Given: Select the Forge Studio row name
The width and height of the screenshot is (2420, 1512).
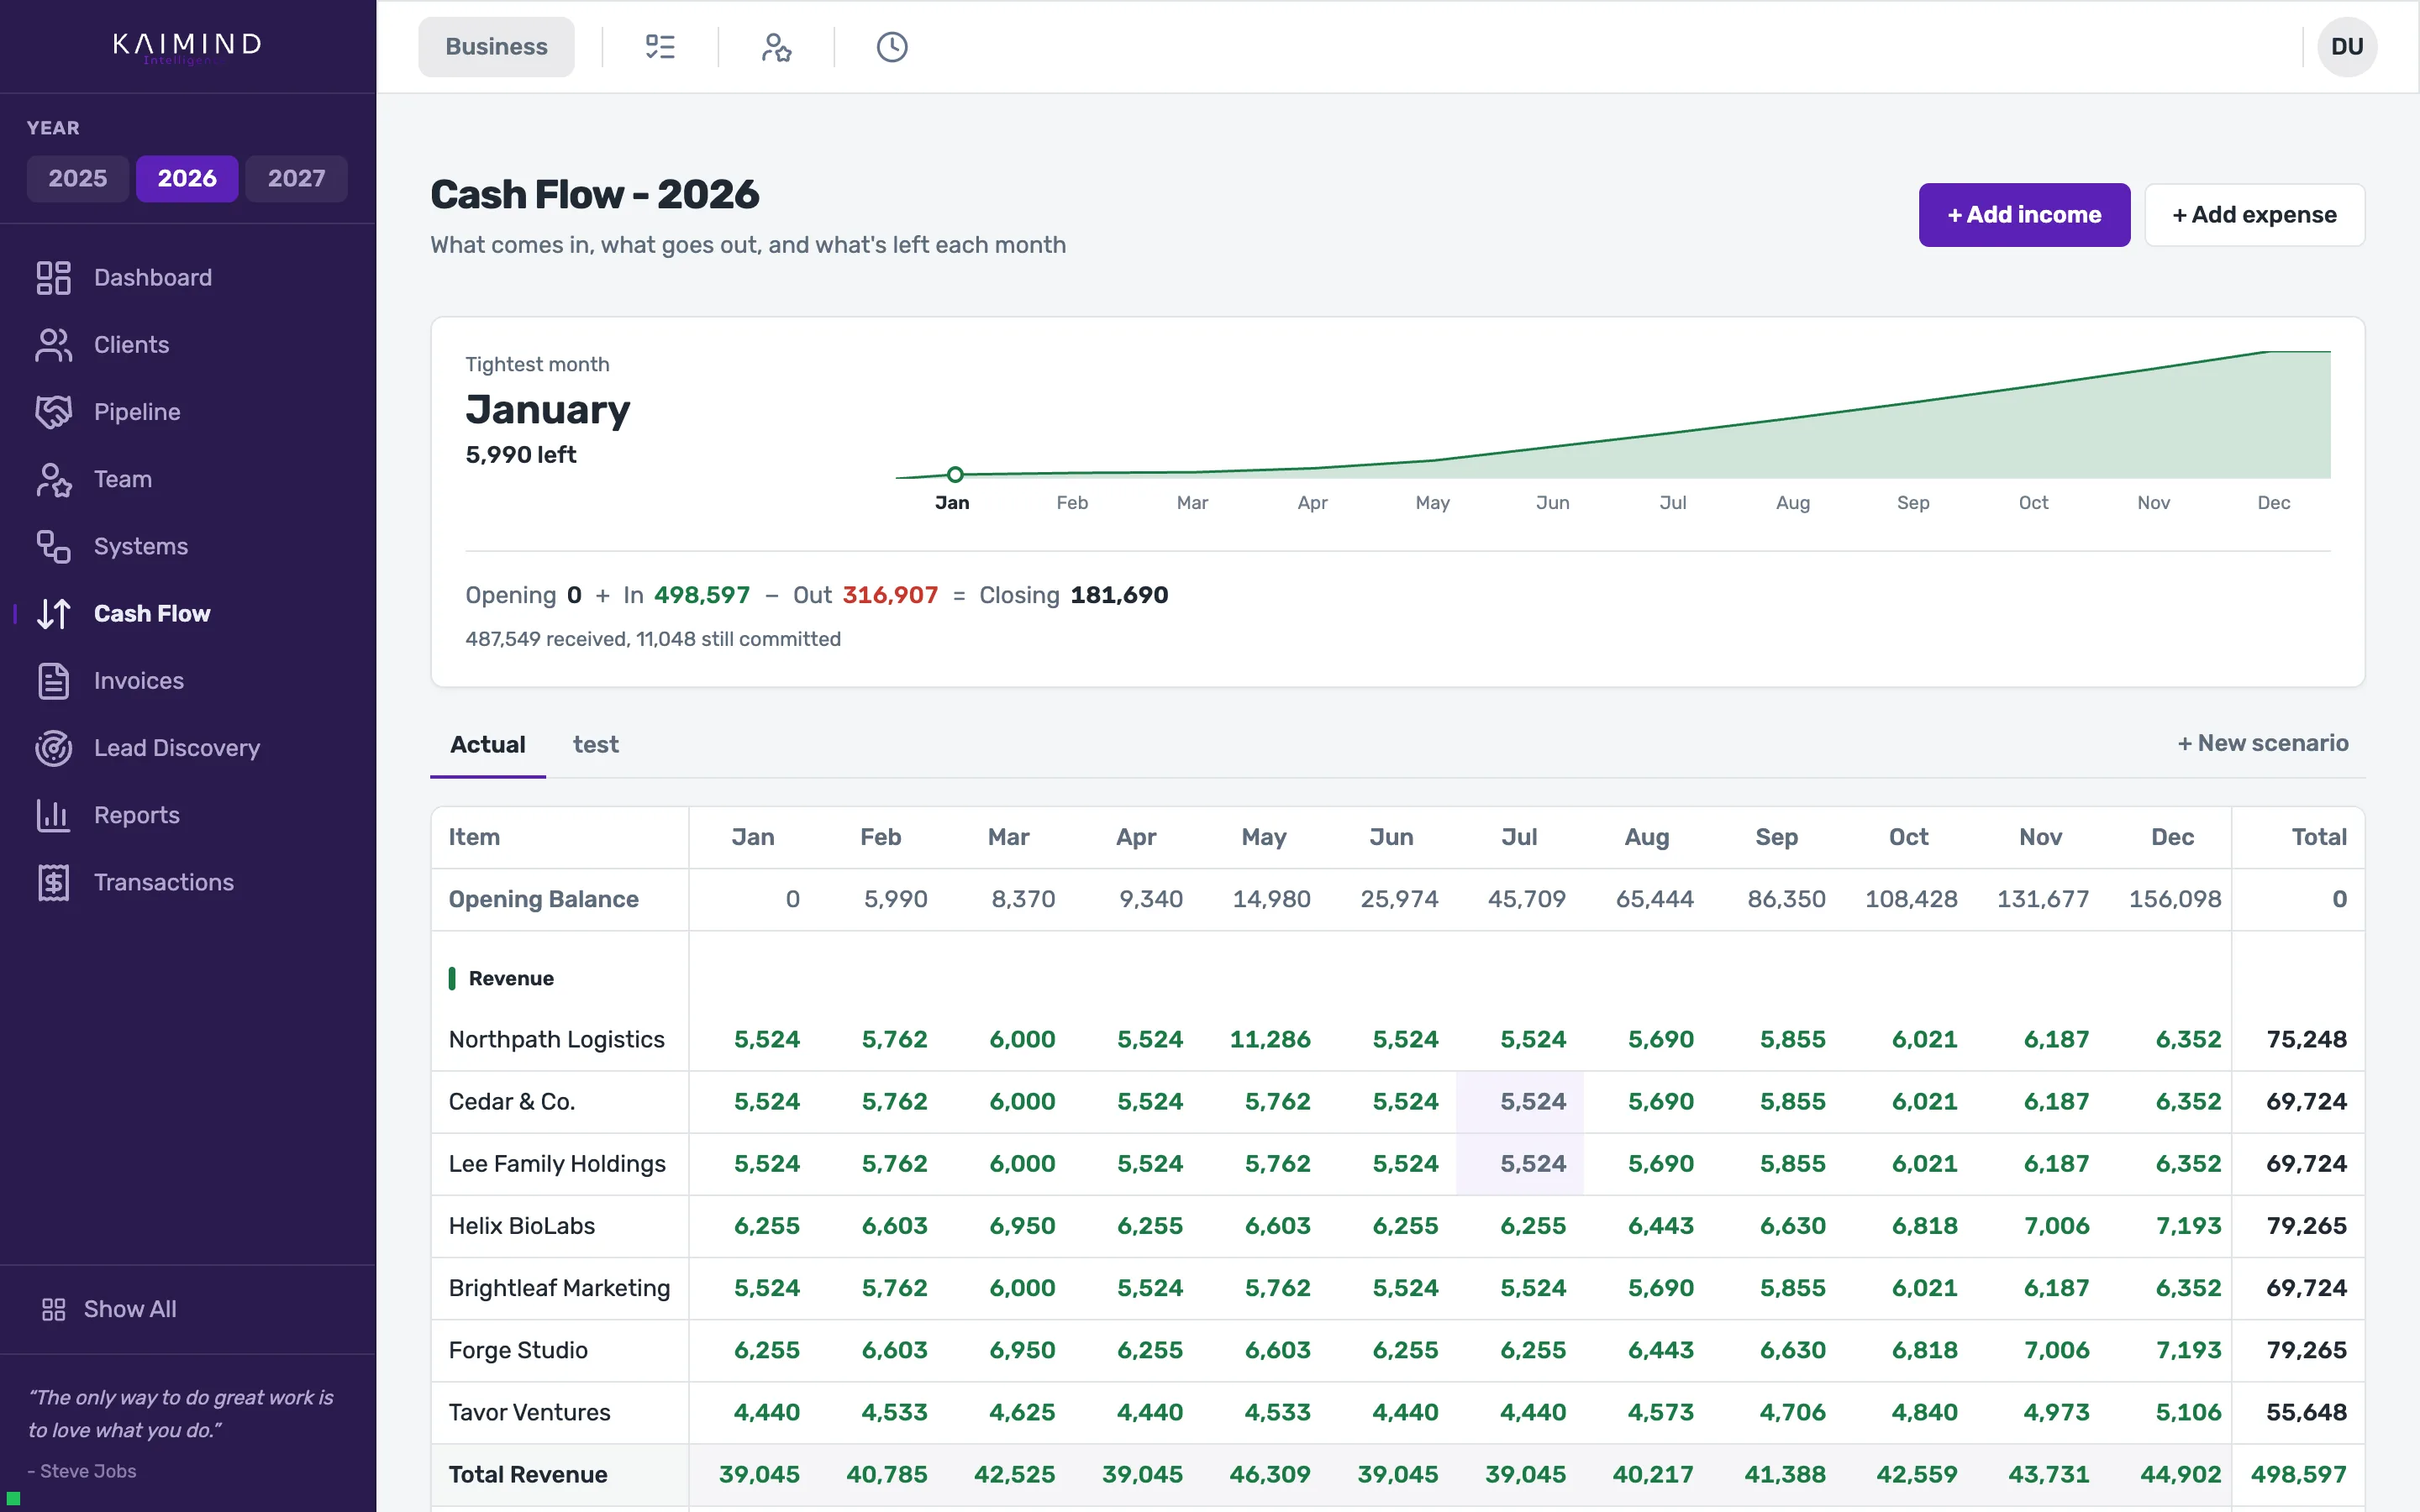Looking at the screenshot, I should (518, 1350).
